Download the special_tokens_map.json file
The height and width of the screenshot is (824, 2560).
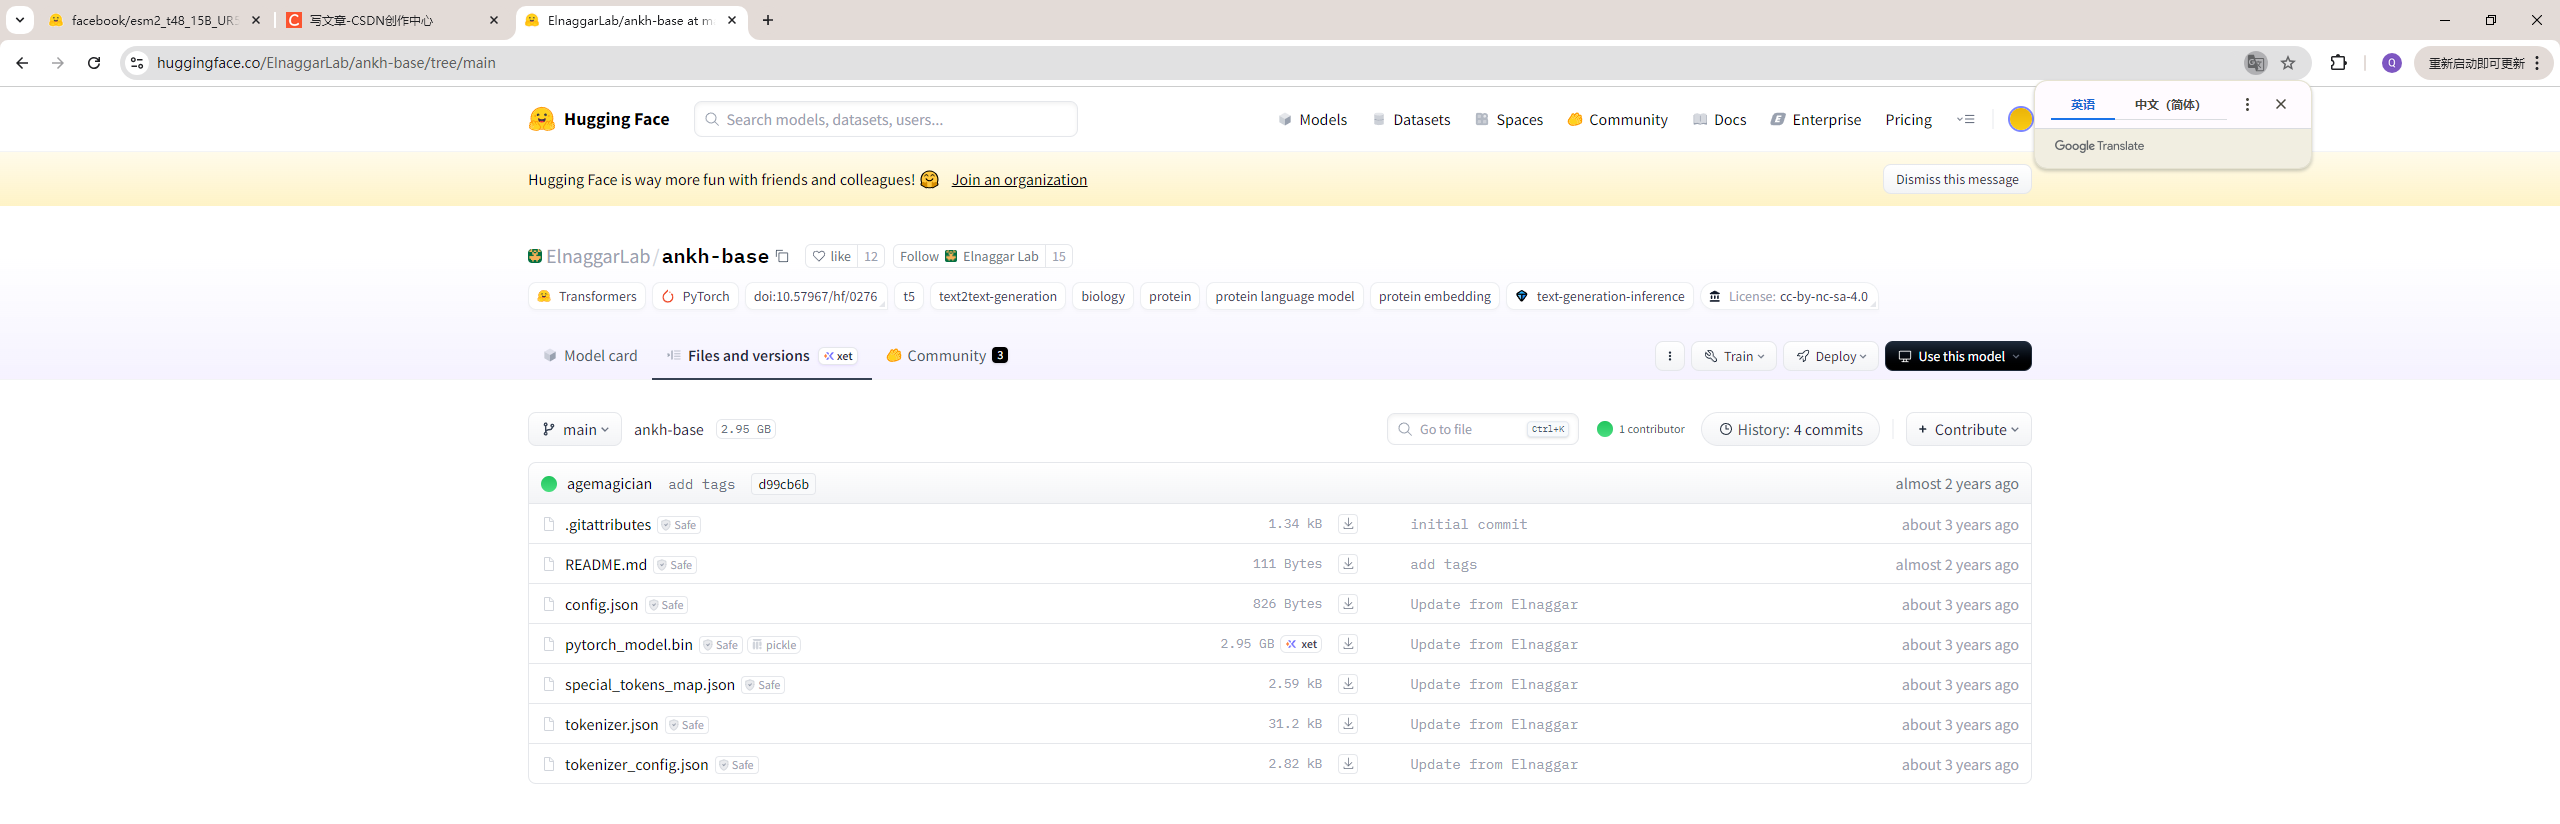1348,684
